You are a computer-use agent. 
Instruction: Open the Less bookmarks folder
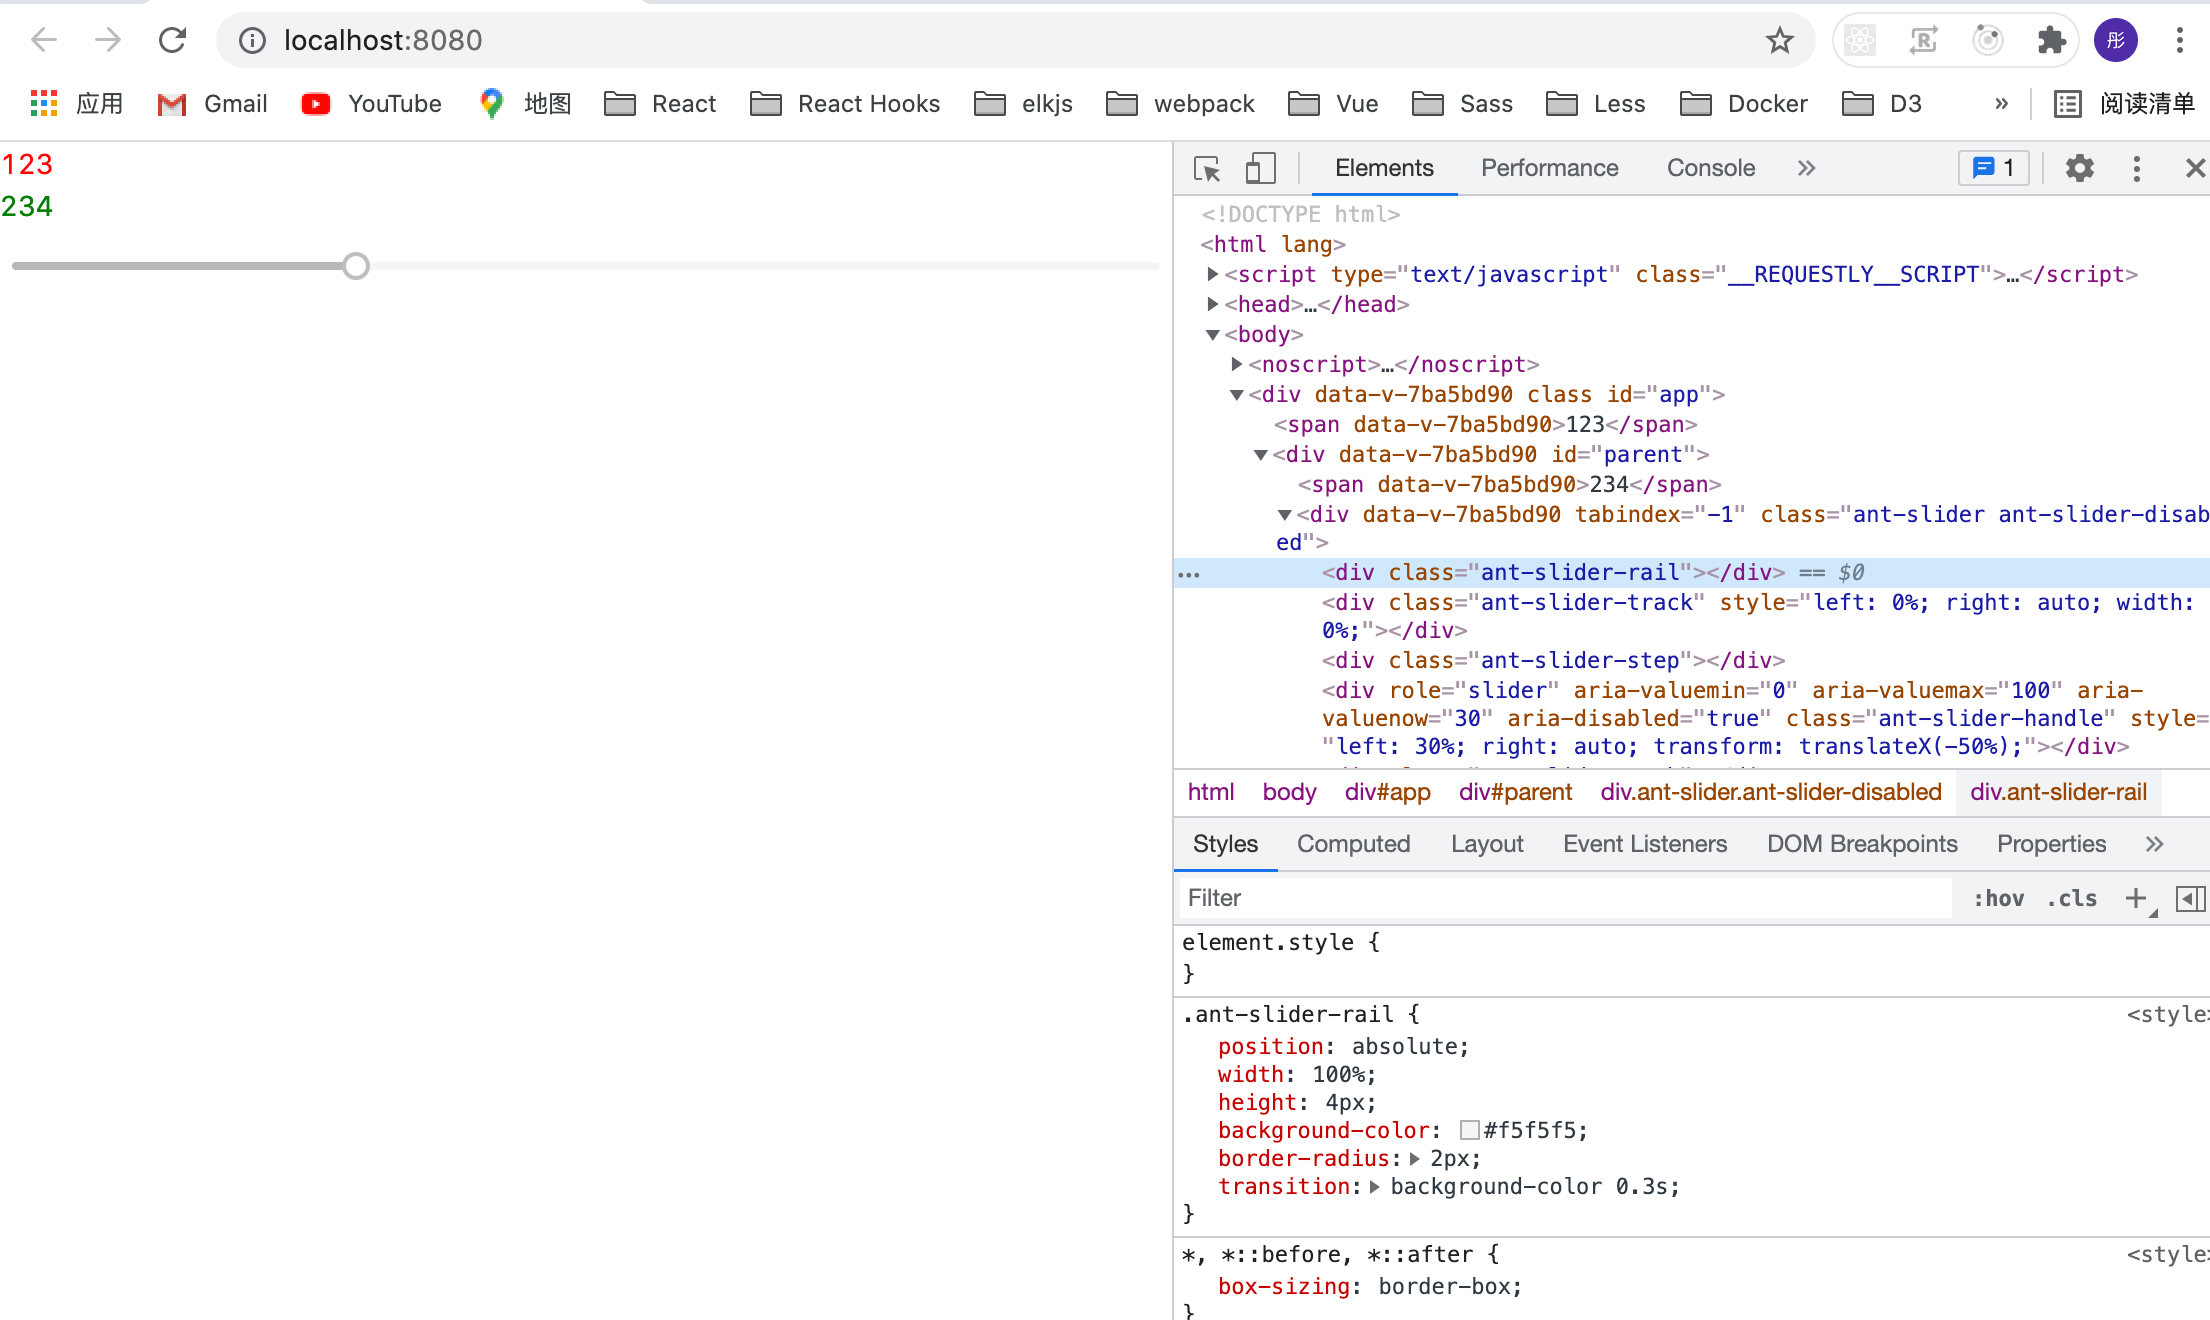(x=1595, y=103)
